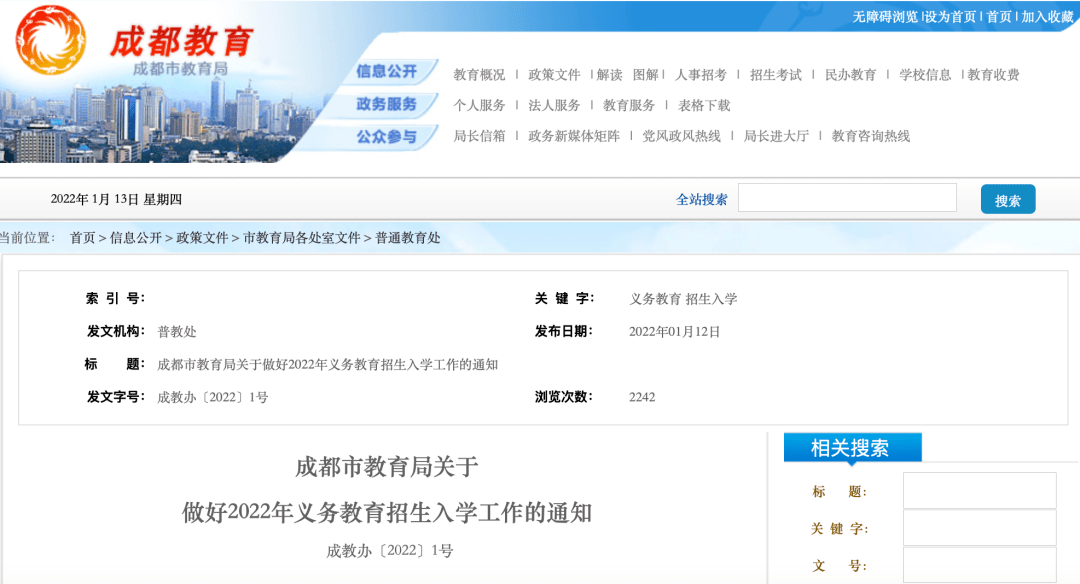1080x584 pixels.
Task: Click the 成都教育 phoenix logo icon
Action: [52, 40]
